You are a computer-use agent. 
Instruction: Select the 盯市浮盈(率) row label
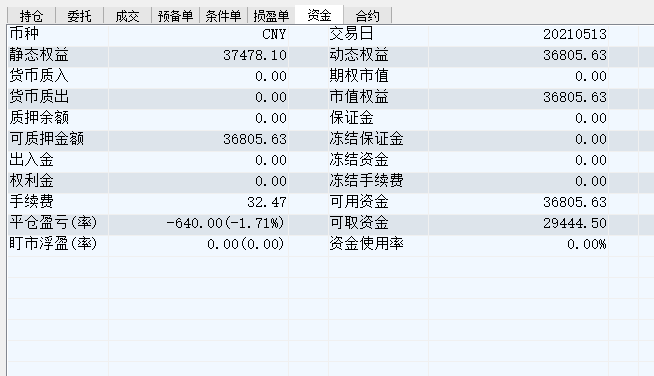coord(53,244)
